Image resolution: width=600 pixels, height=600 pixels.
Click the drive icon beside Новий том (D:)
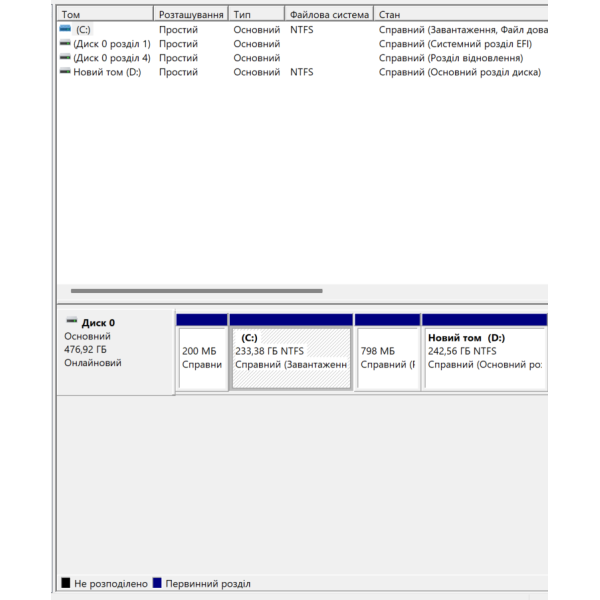65,71
